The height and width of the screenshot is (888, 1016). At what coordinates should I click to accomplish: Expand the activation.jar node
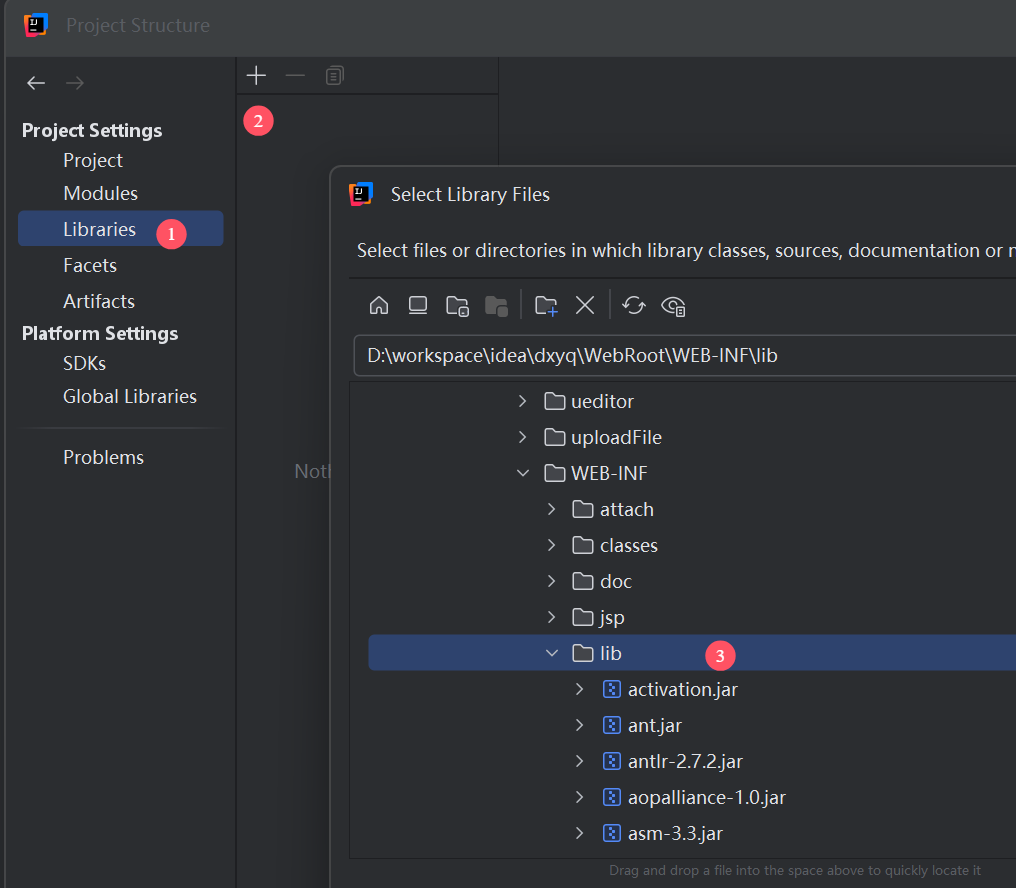[x=579, y=690]
